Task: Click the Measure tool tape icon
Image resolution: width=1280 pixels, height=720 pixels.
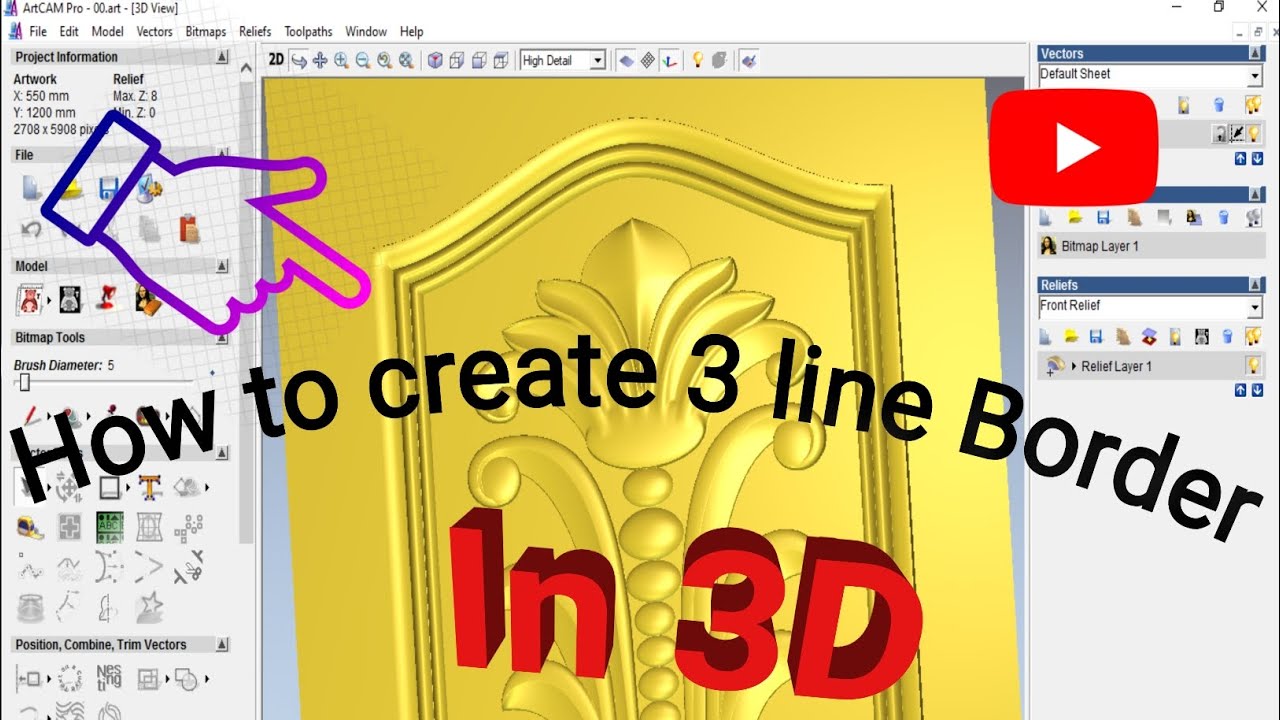Action: (x=30, y=527)
